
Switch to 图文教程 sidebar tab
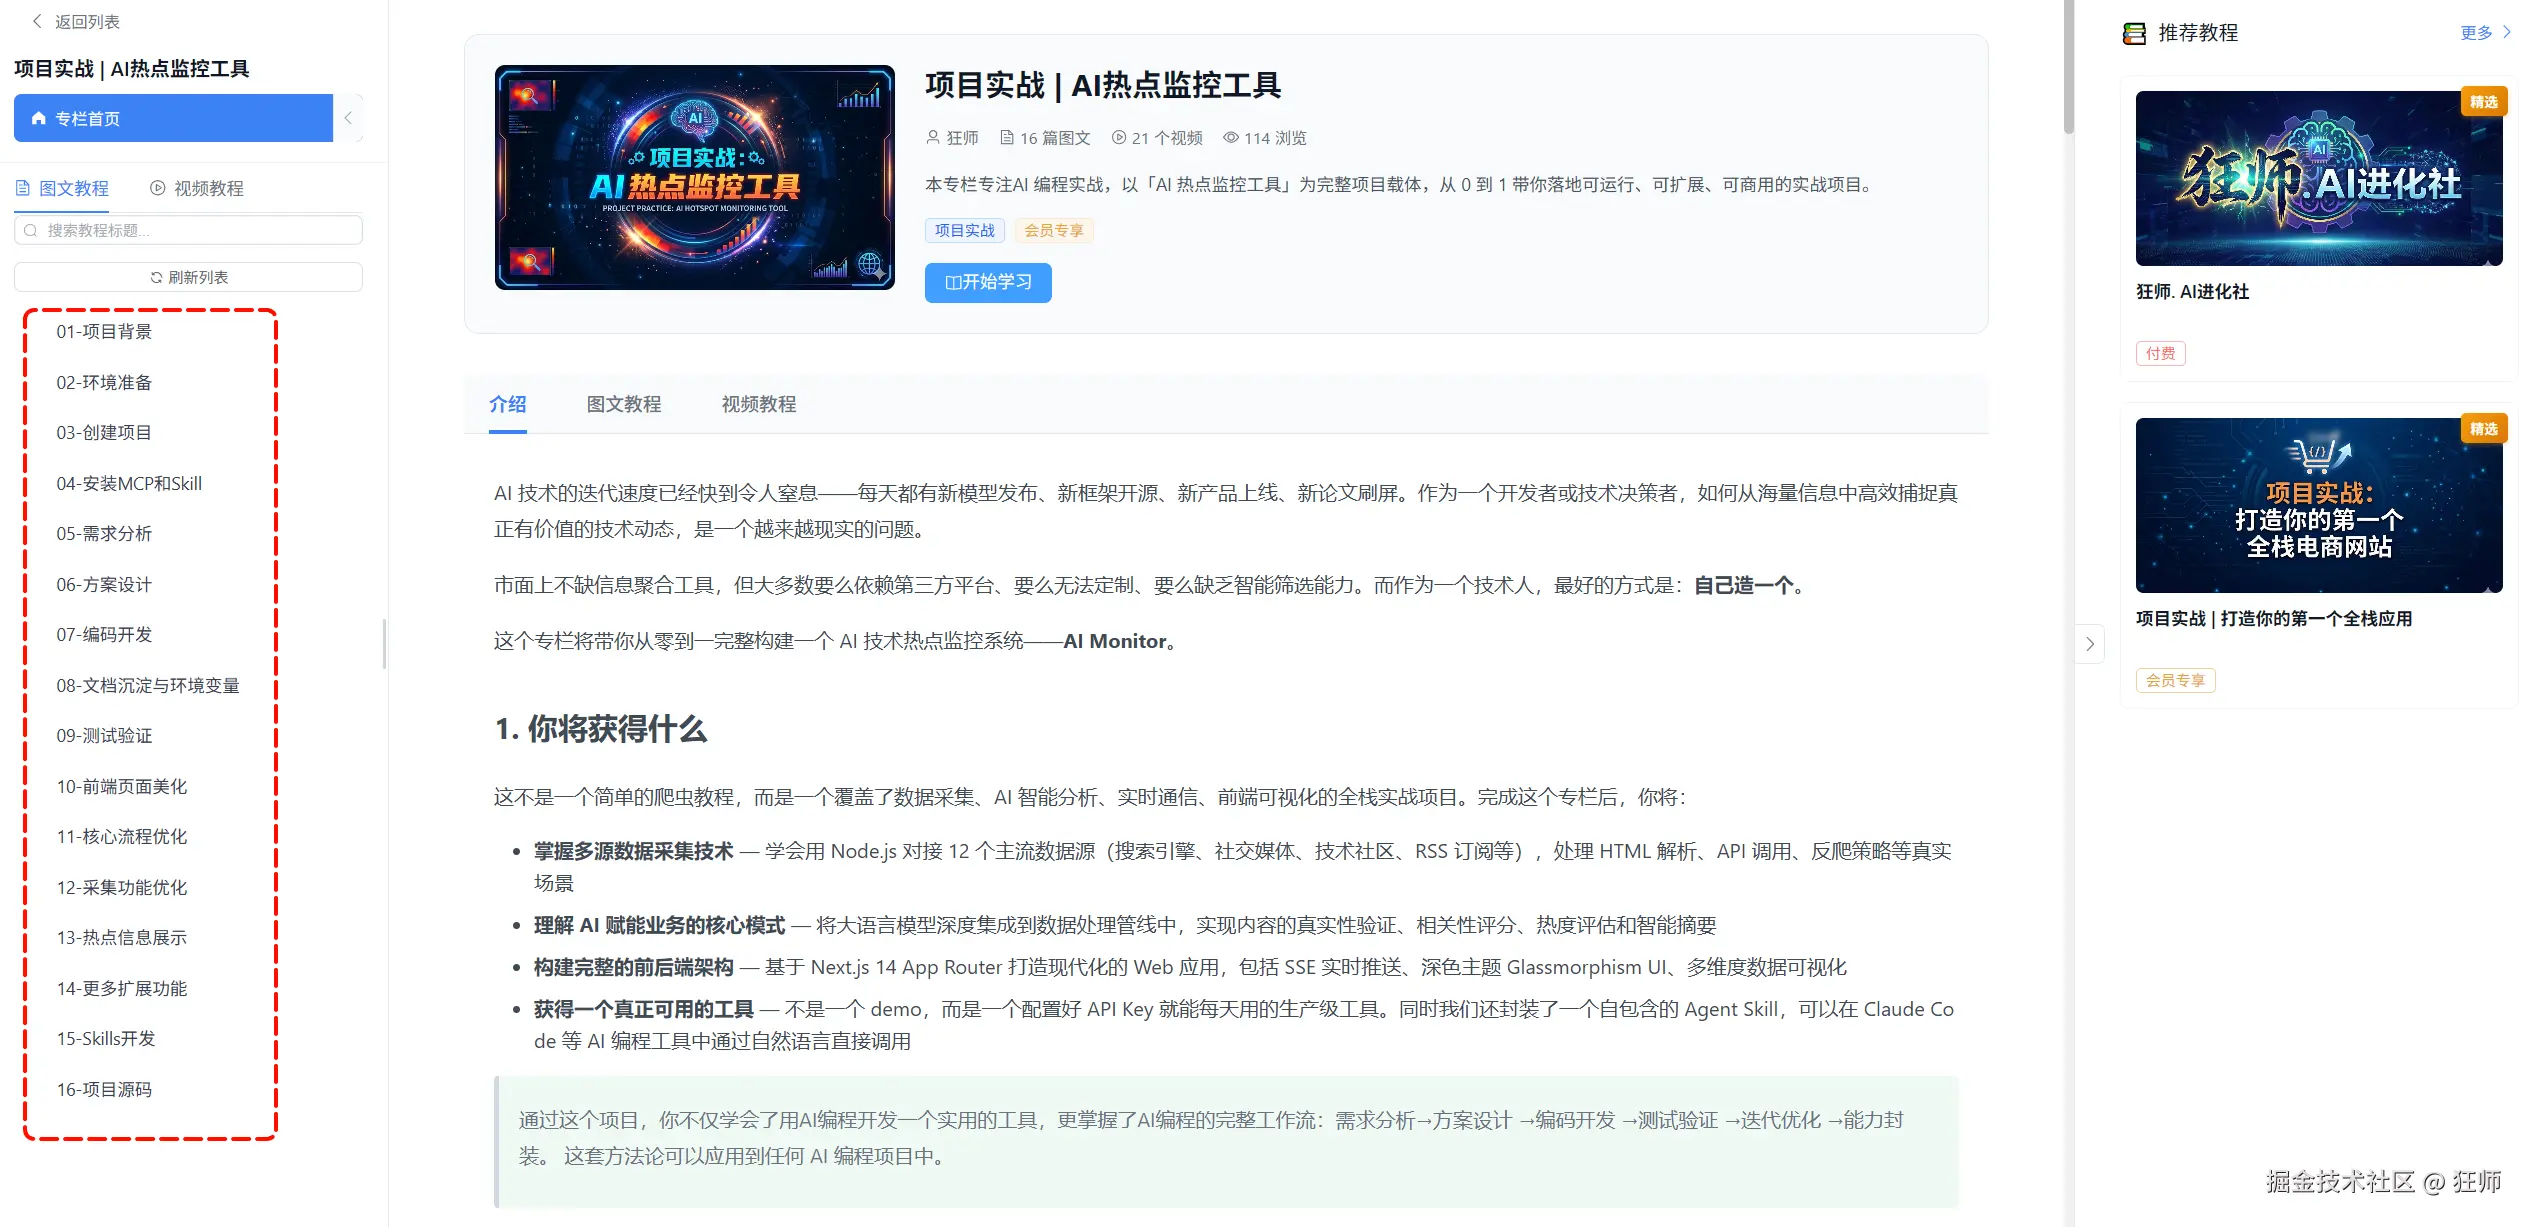[63, 188]
